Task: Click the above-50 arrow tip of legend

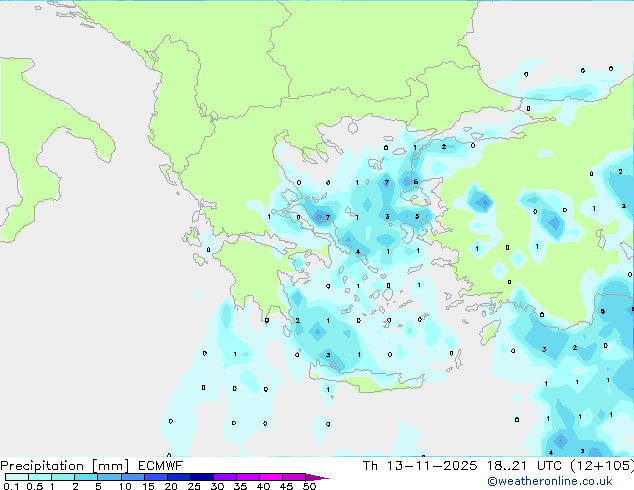Action: (x=317, y=477)
